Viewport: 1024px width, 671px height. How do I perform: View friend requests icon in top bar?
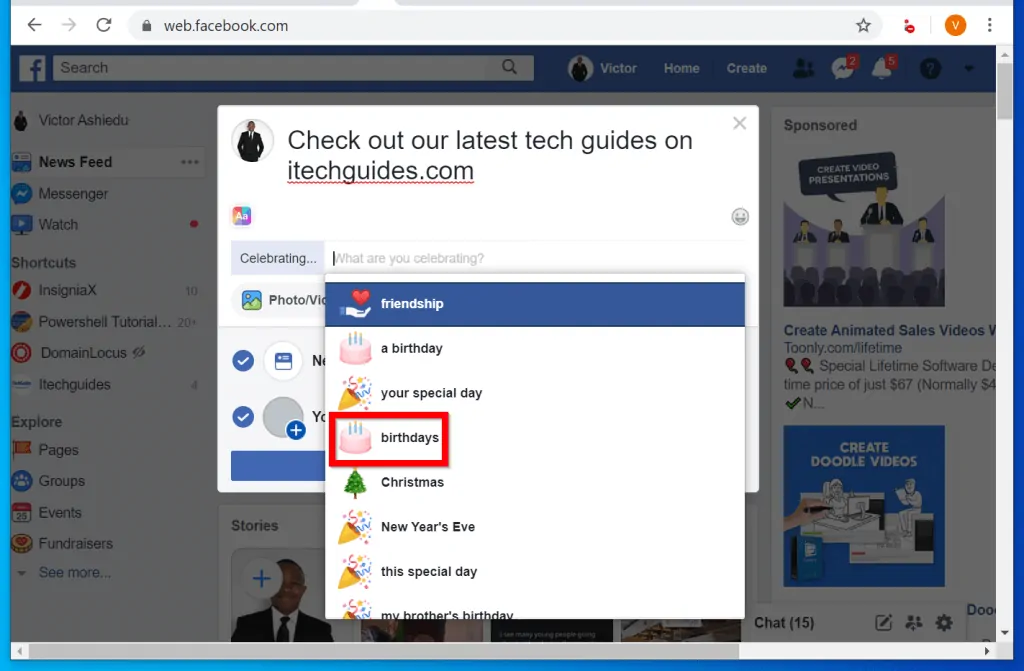click(805, 68)
